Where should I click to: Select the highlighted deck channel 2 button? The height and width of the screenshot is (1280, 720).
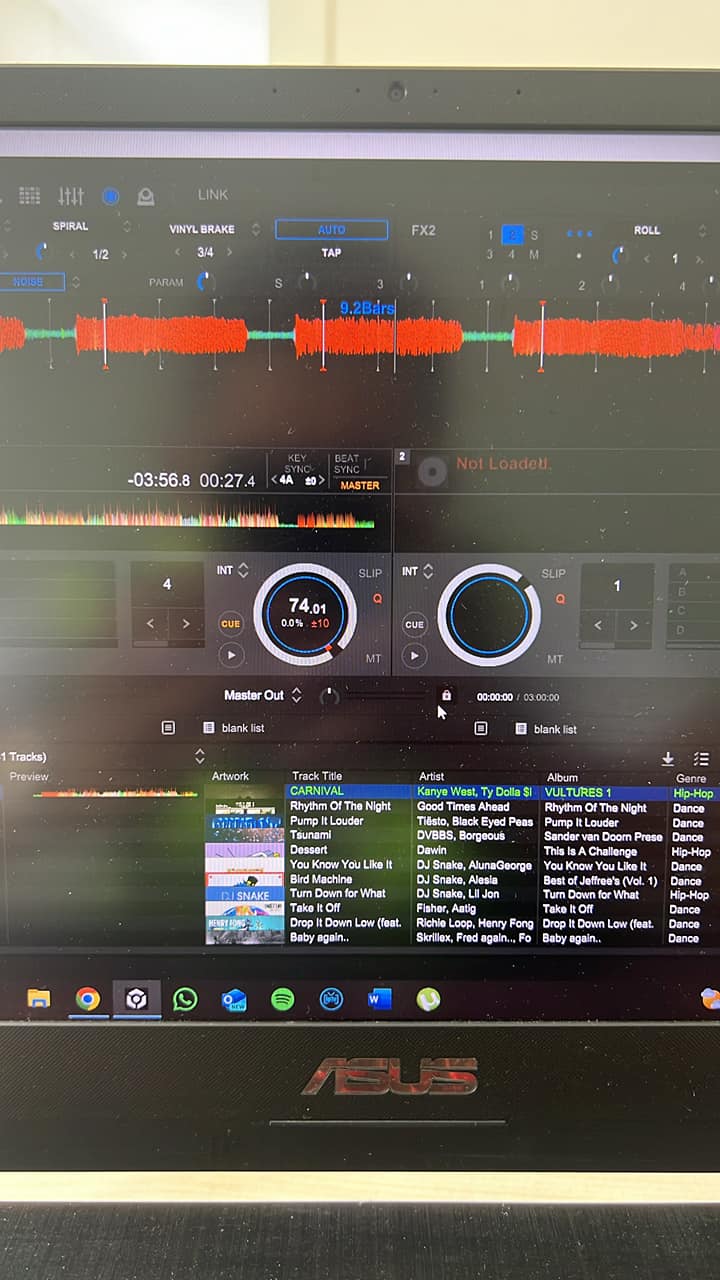(512, 235)
